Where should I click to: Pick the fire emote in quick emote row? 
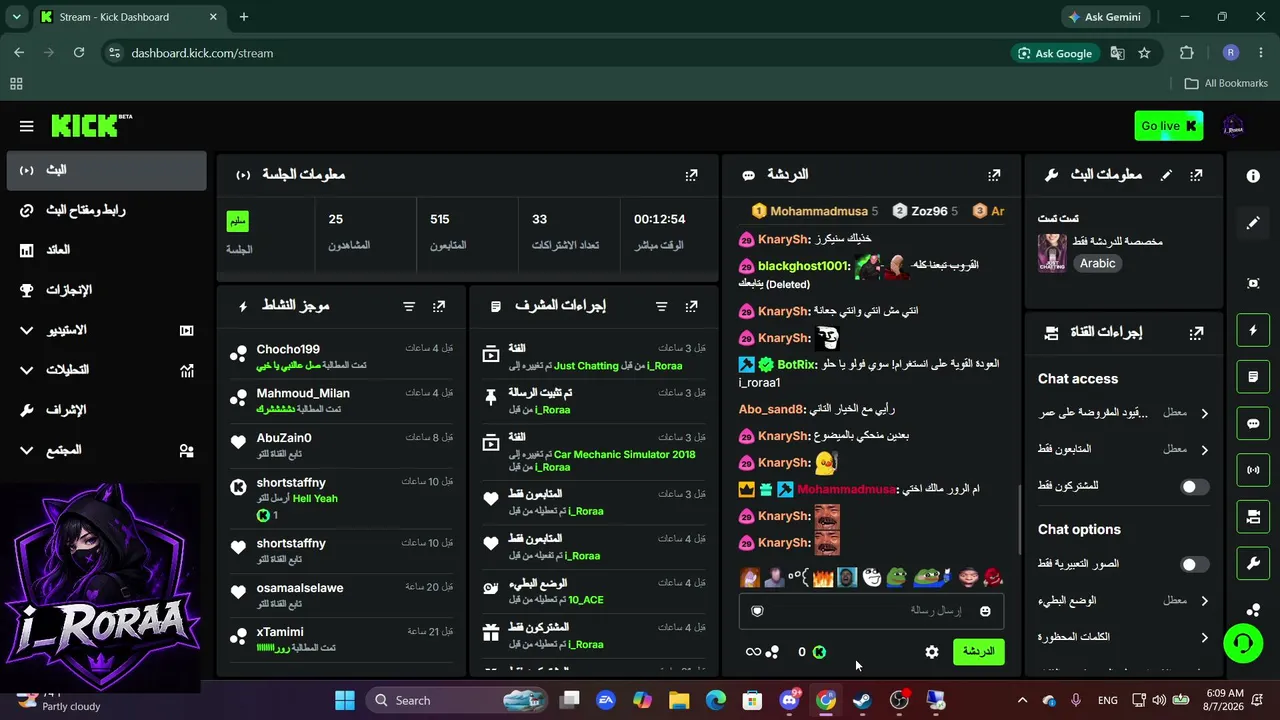(823, 578)
